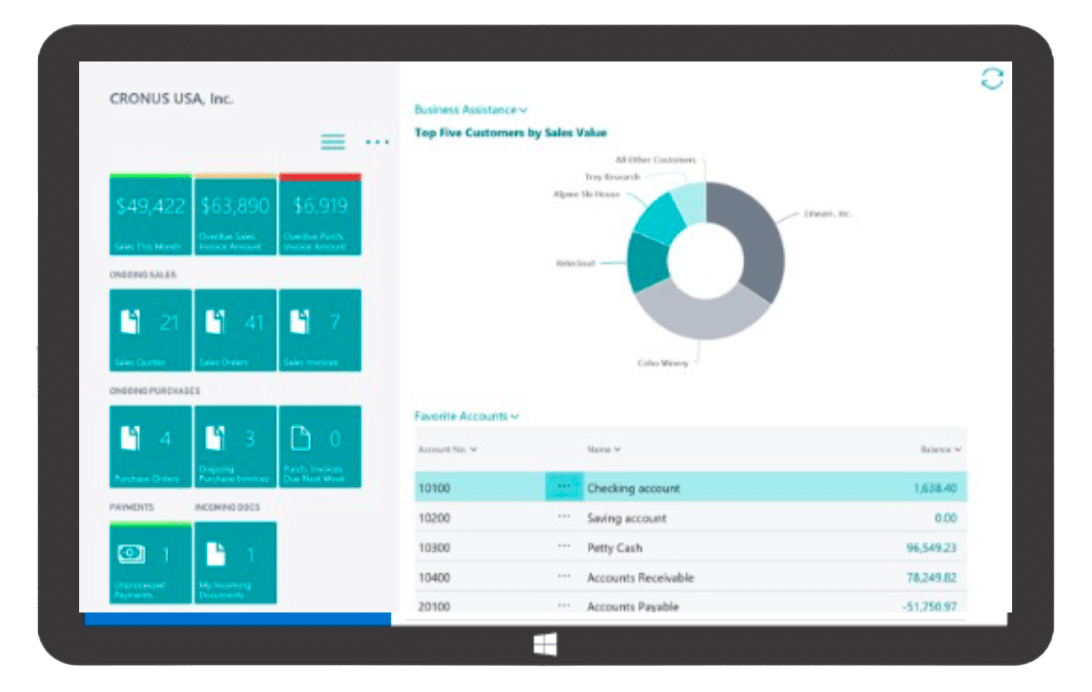
Task: Open the three-dot more options menu
Action: point(377,142)
